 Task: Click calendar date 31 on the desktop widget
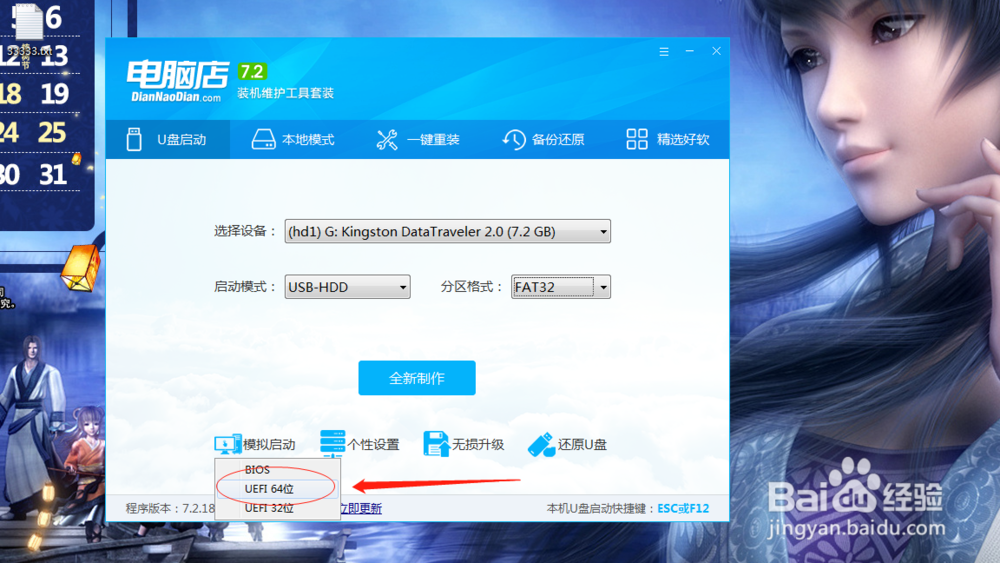tap(53, 174)
